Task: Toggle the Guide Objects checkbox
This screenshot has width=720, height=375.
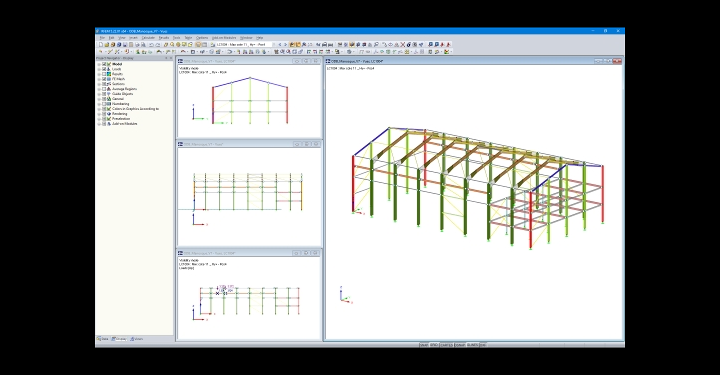Action: pos(104,94)
